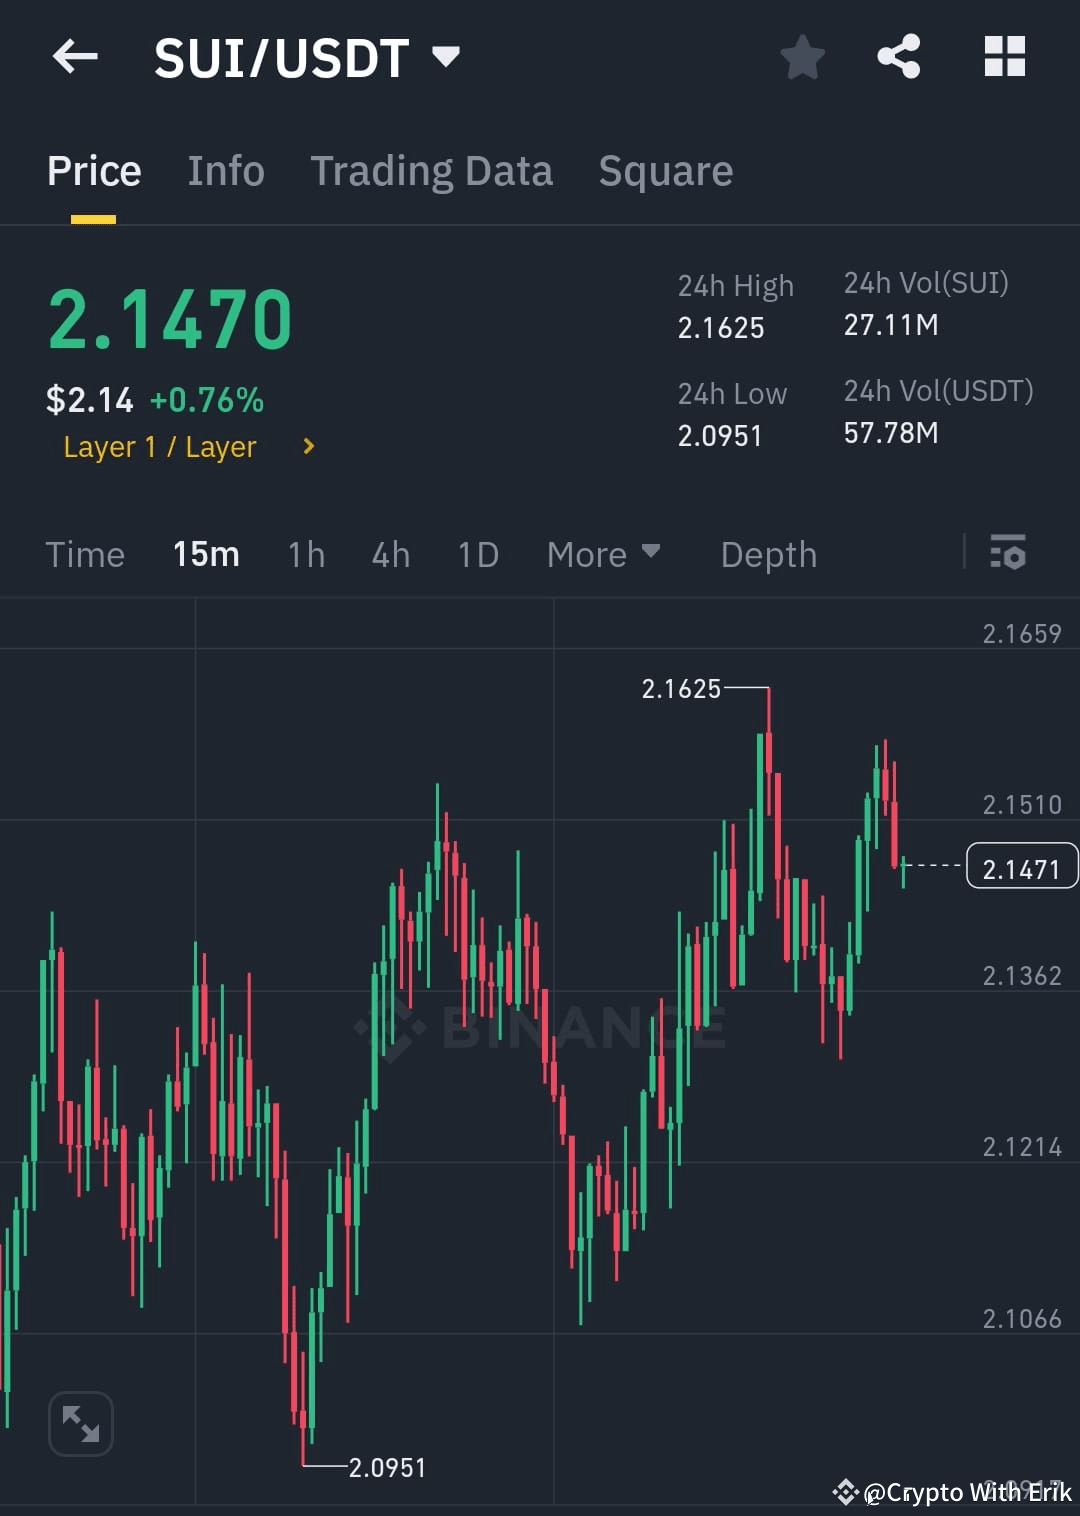This screenshot has height=1516, width=1080.
Task: Click the Crypto With Erik diamond icon
Action: coord(845,1494)
